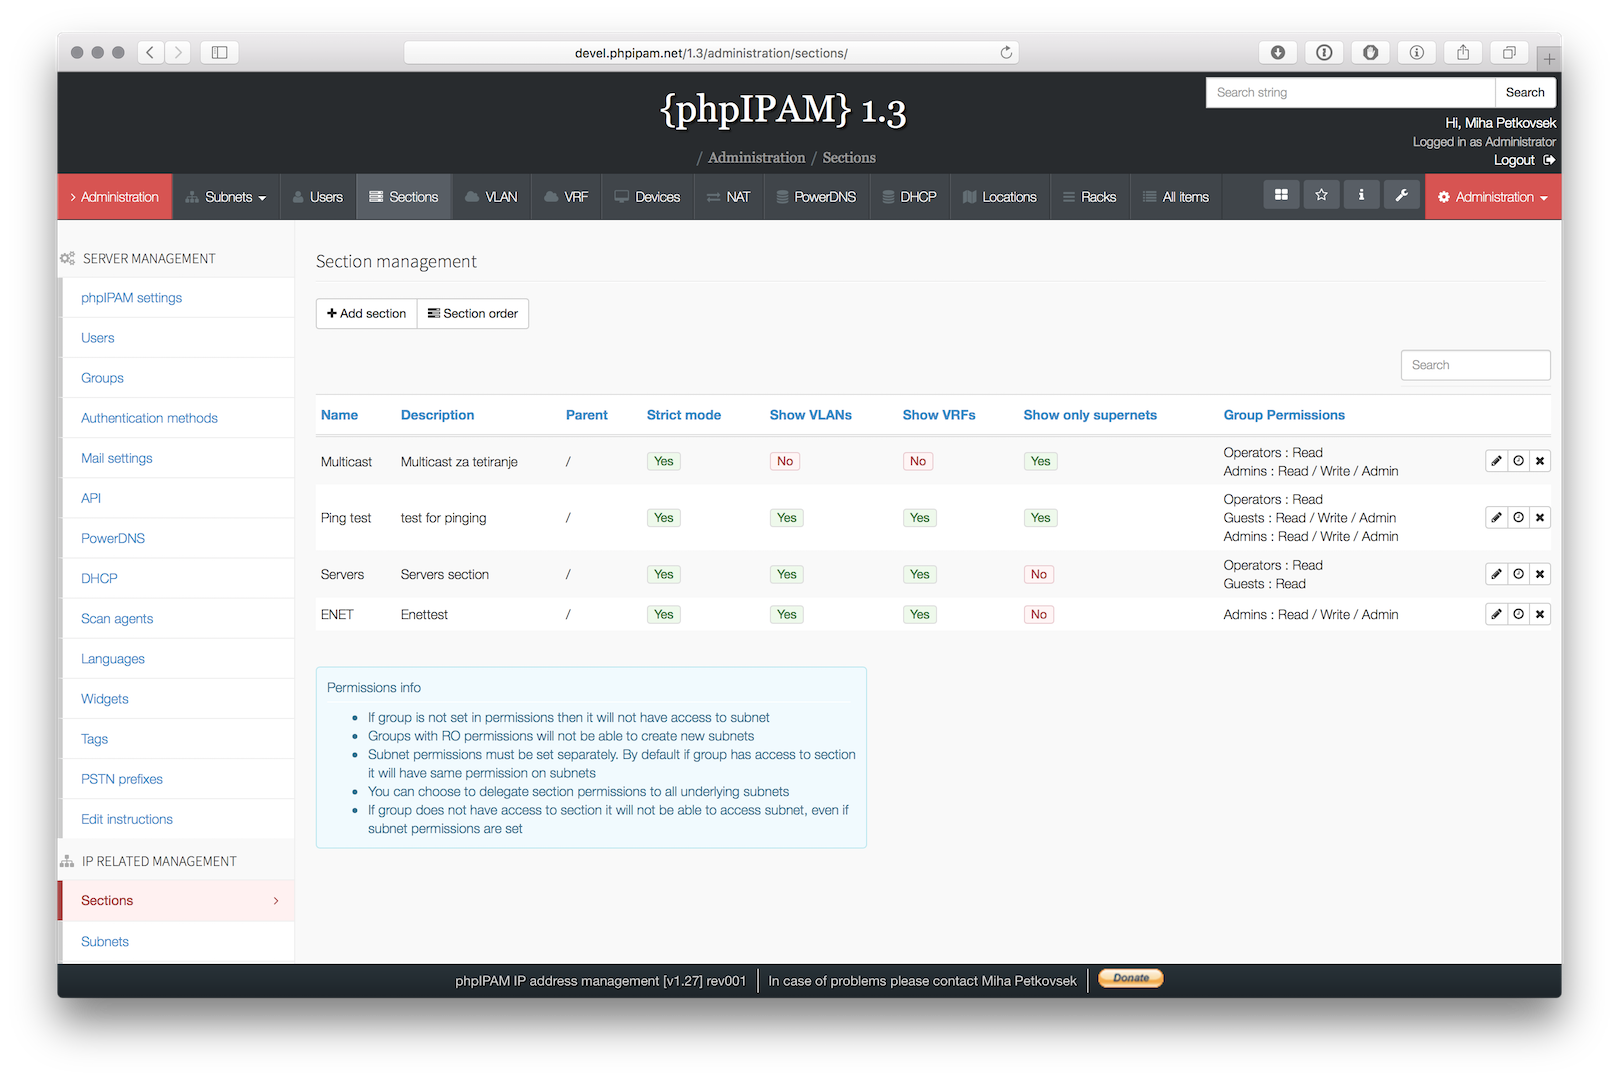Click the Add section button
The height and width of the screenshot is (1080, 1619).
click(366, 313)
